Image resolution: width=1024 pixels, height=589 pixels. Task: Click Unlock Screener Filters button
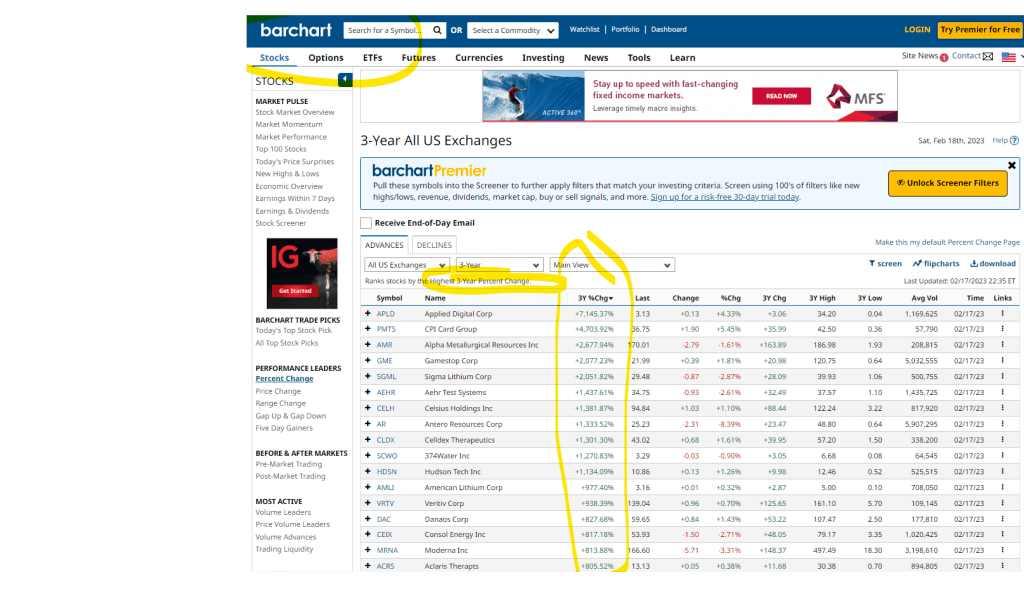947,183
